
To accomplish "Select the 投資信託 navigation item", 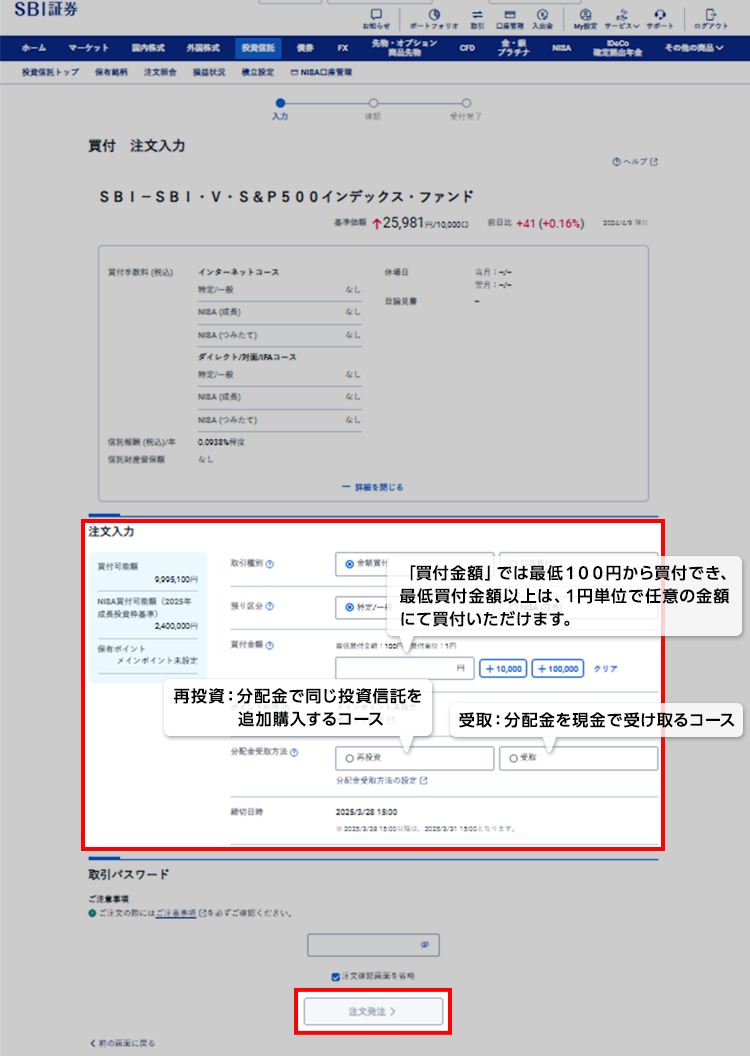I will 258,48.
